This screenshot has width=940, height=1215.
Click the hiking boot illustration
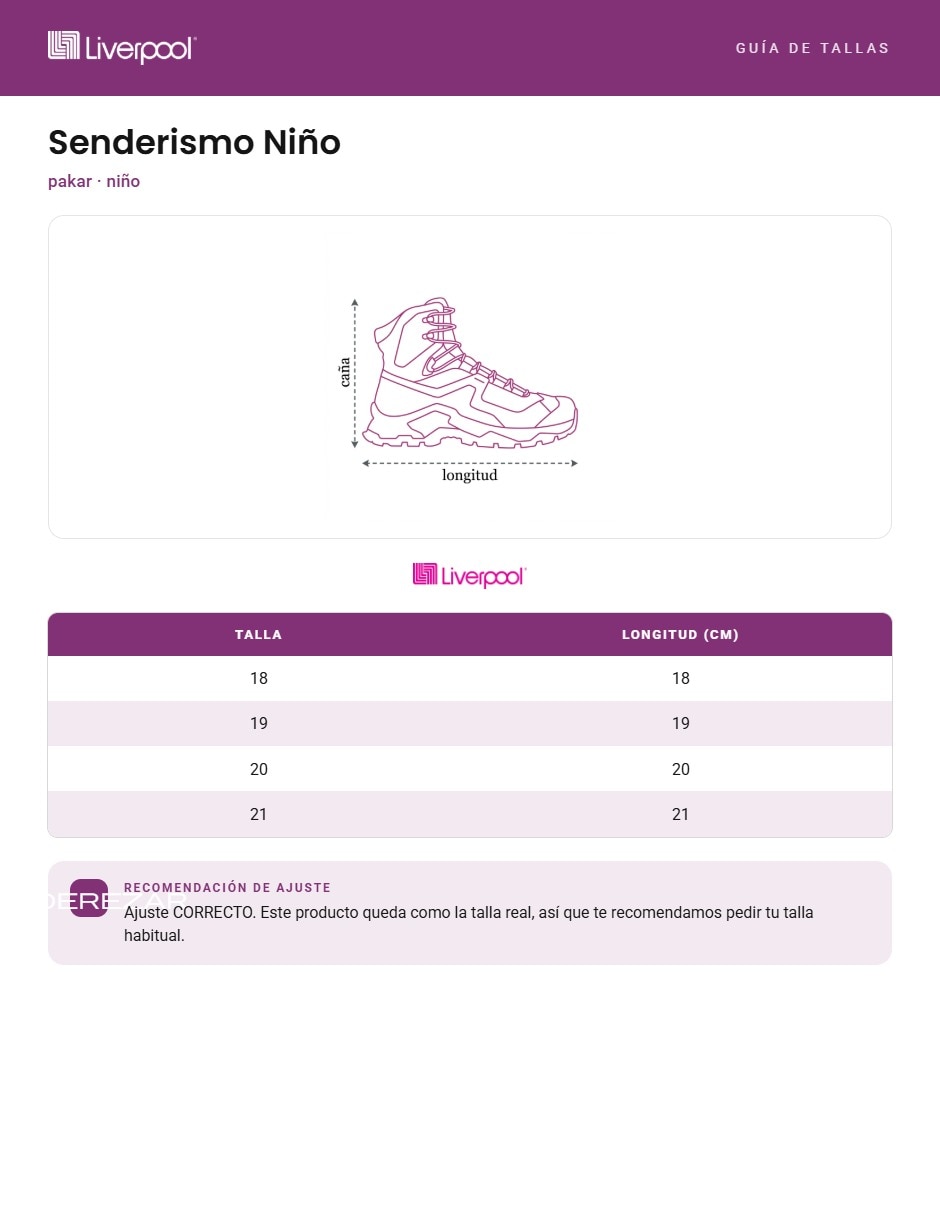470,372
